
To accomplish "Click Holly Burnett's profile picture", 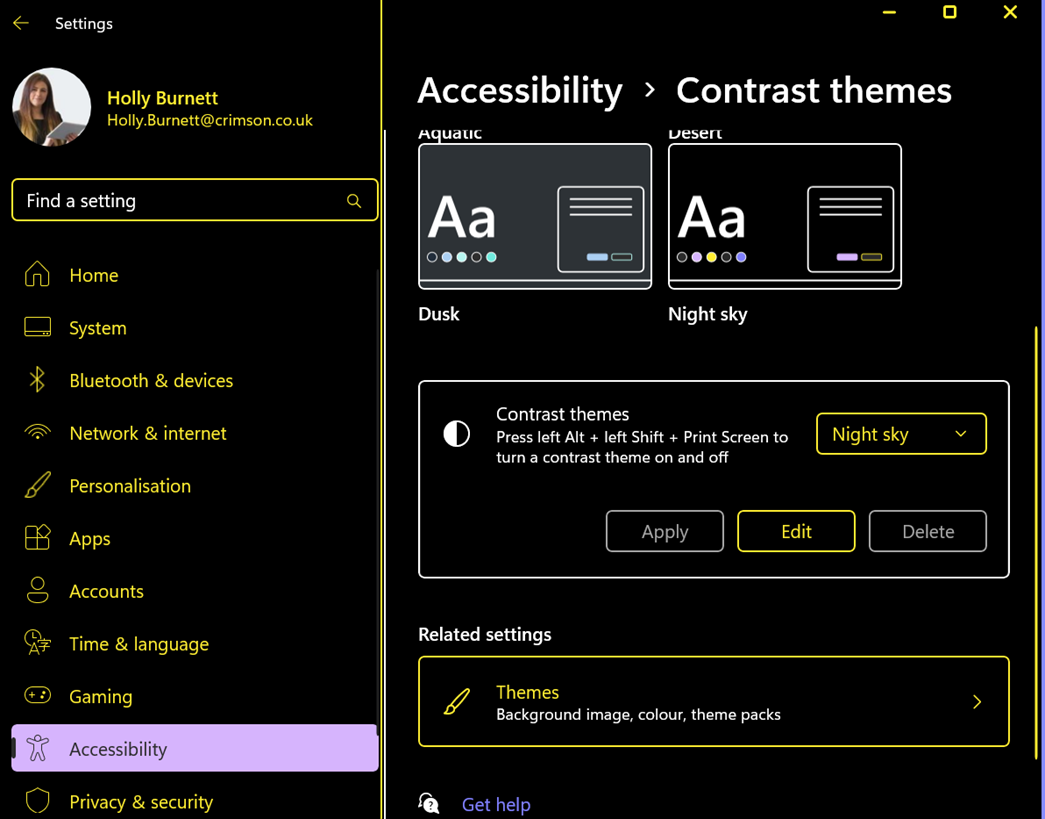I will (x=52, y=108).
